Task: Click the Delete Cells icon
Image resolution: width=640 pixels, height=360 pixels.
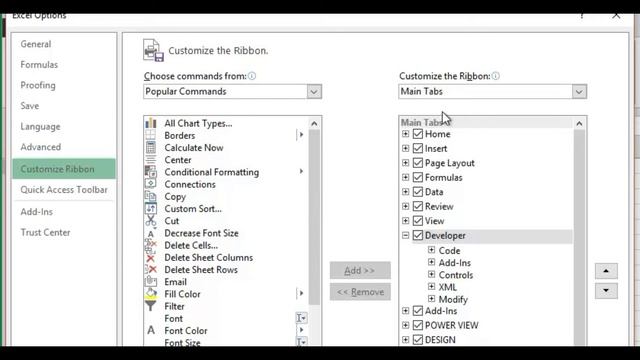Action: click(x=151, y=245)
